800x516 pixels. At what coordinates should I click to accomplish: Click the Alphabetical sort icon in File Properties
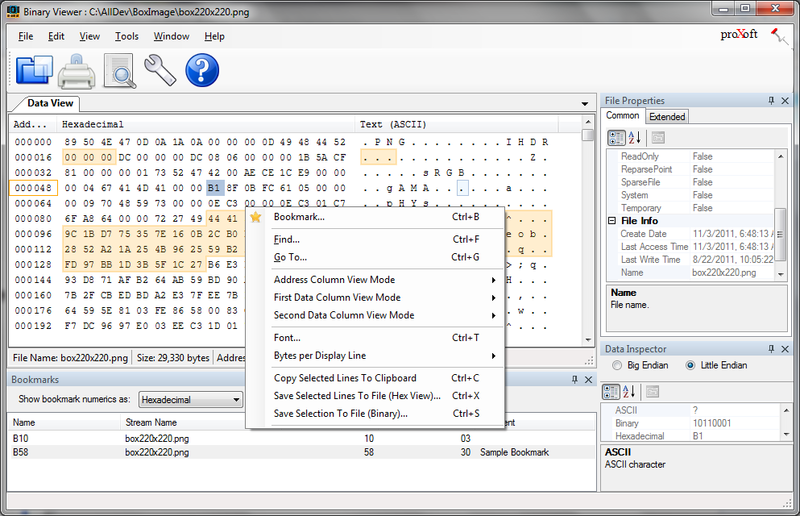coord(634,137)
